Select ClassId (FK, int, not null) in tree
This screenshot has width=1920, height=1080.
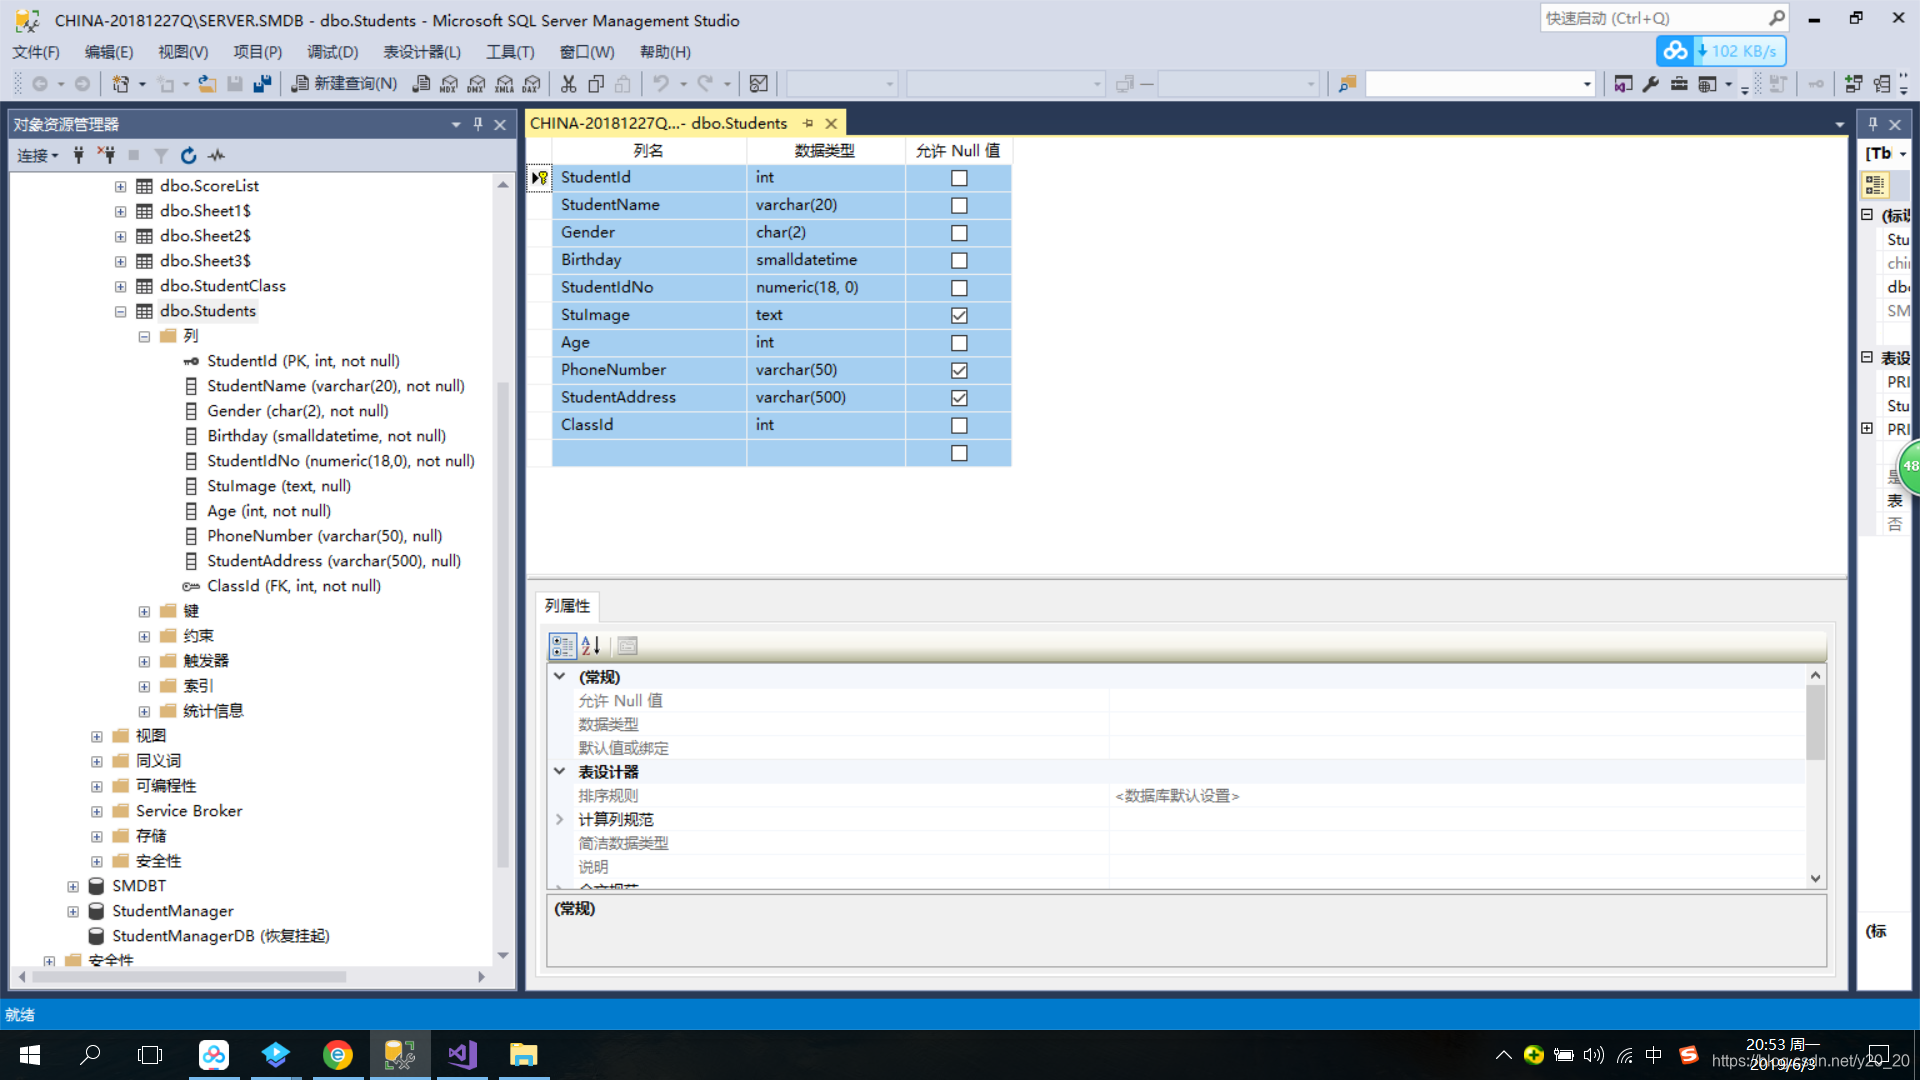[x=294, y=586]
